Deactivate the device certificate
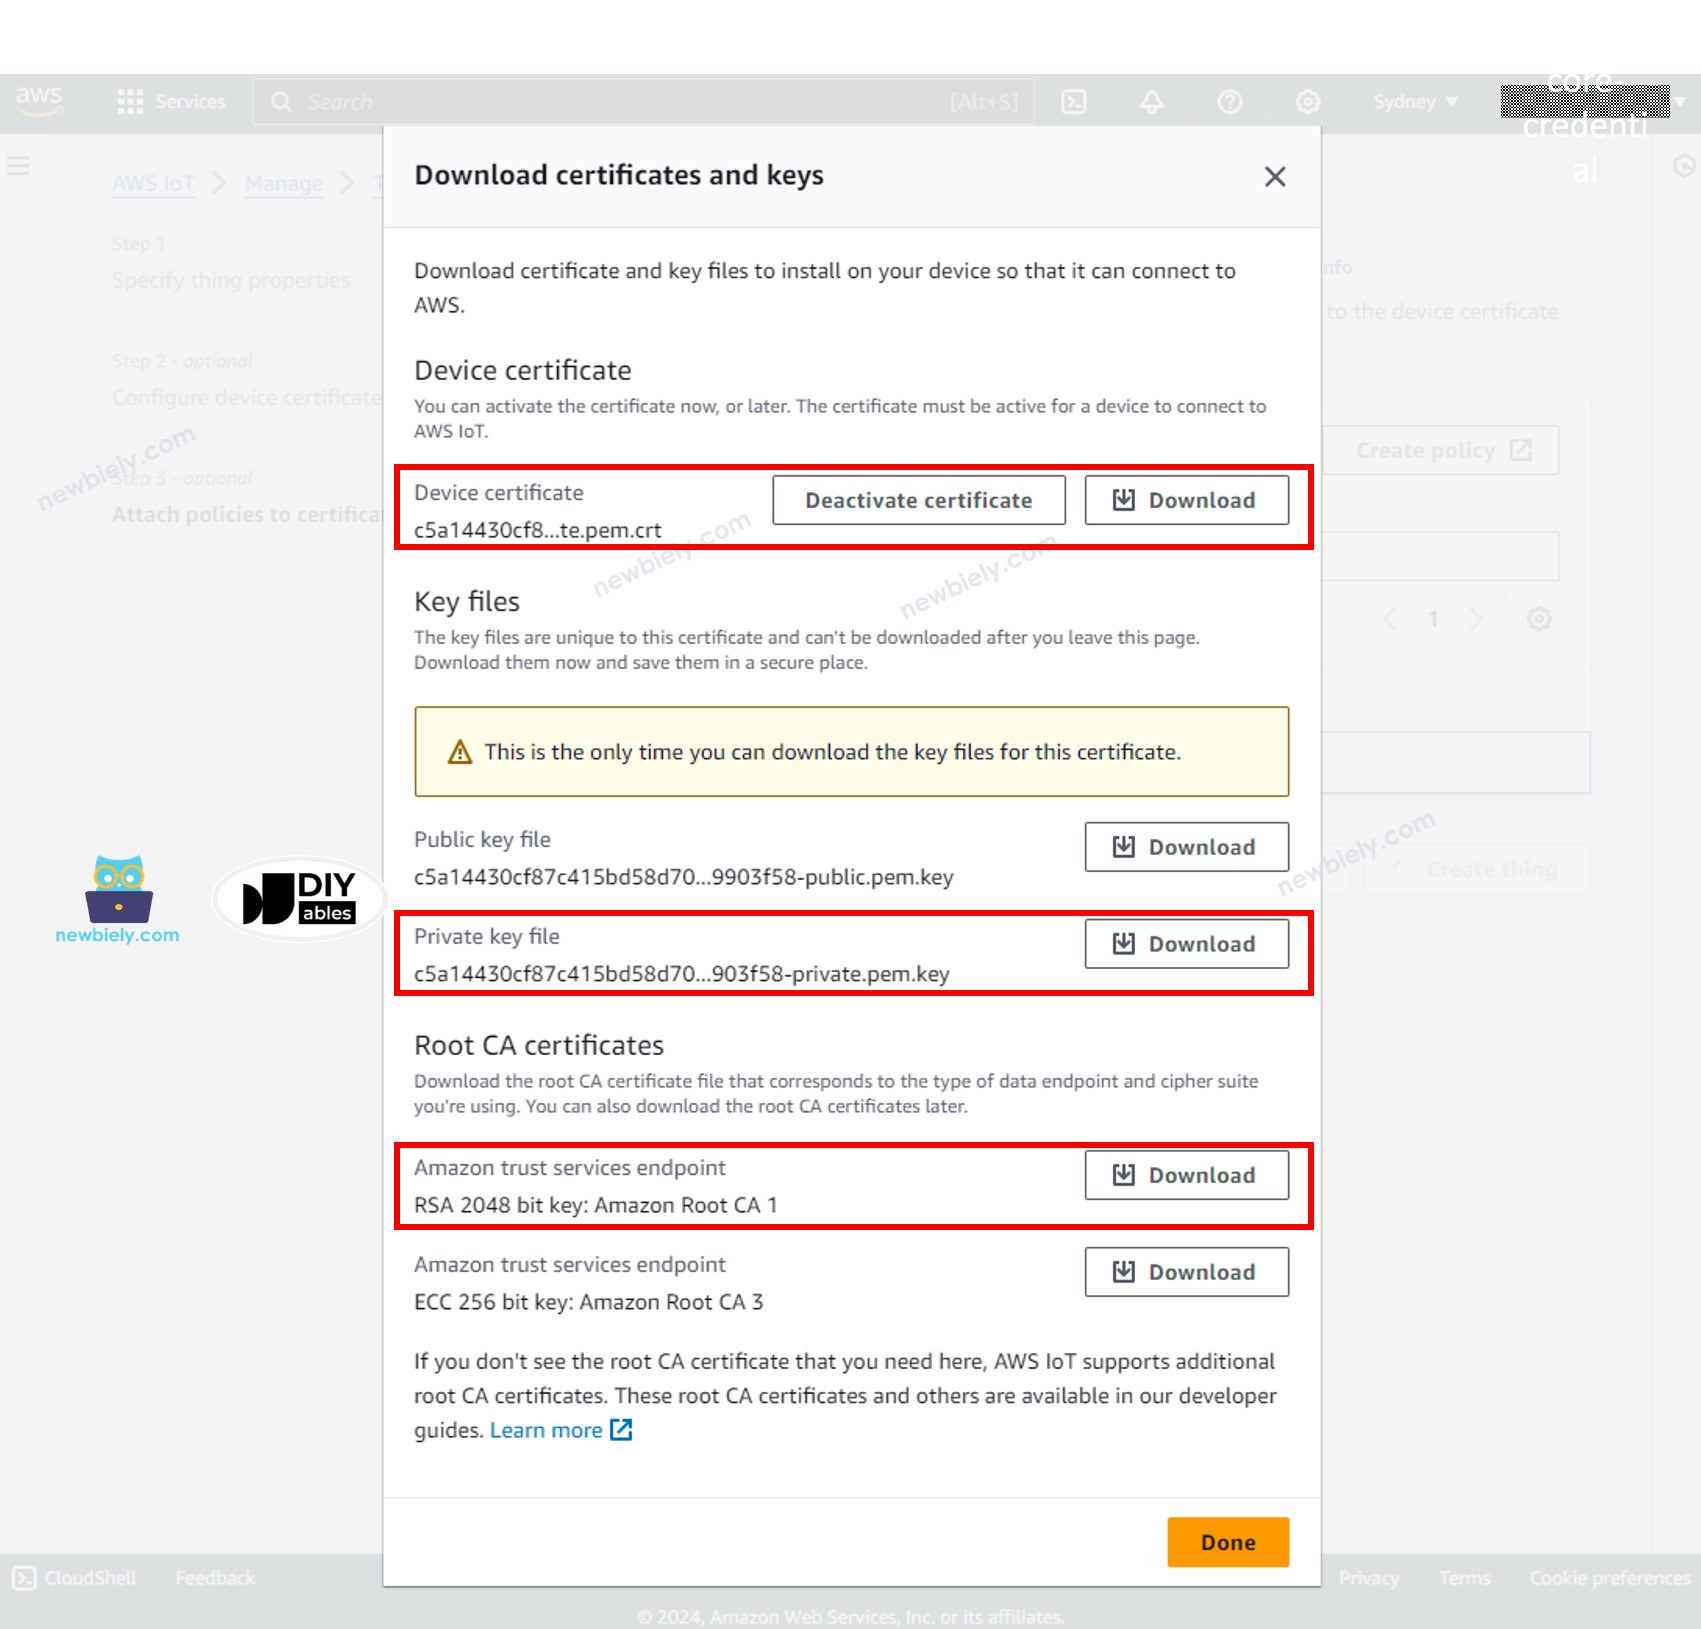The image size is (1701, 1629). click(x=917, y=500)
